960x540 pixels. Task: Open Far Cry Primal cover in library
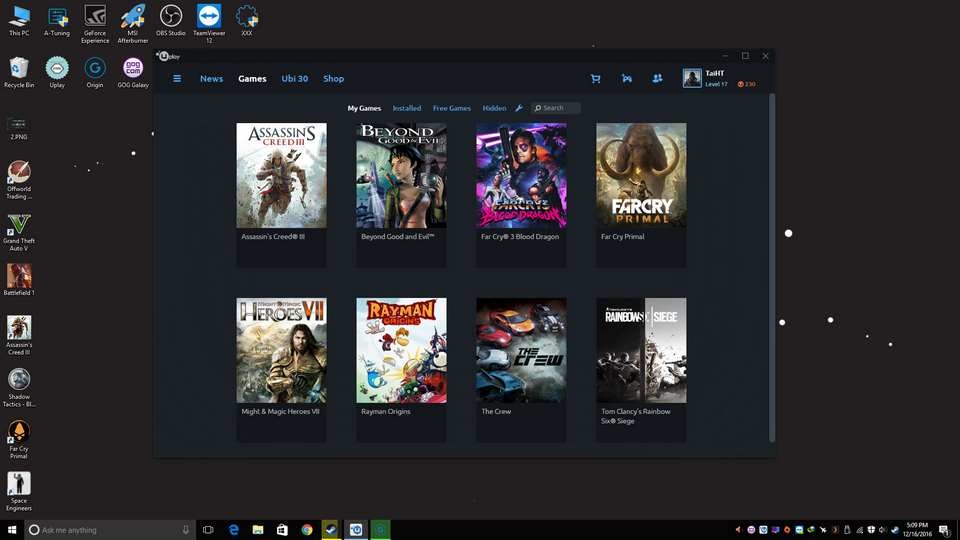tap(642, 176)
